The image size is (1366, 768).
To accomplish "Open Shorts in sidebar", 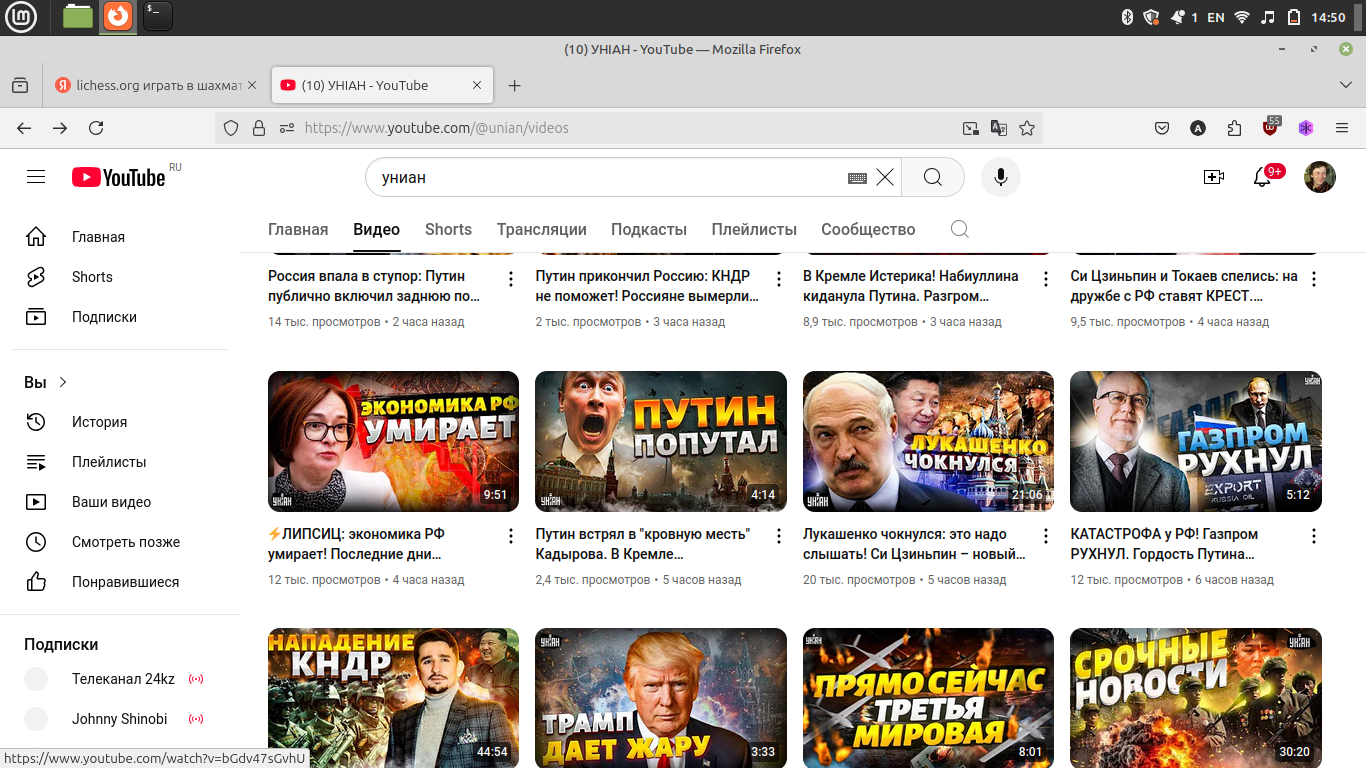I will (x=120, y=277).
